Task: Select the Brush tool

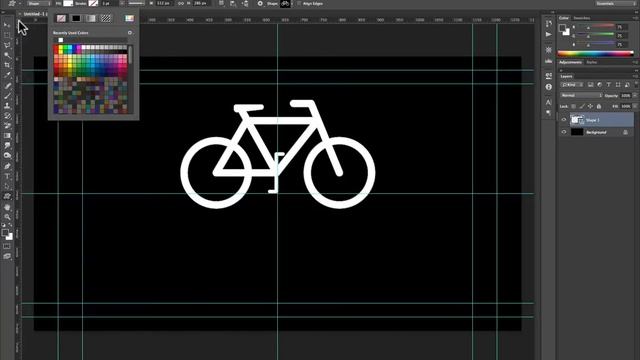Action: coord(7,96)
